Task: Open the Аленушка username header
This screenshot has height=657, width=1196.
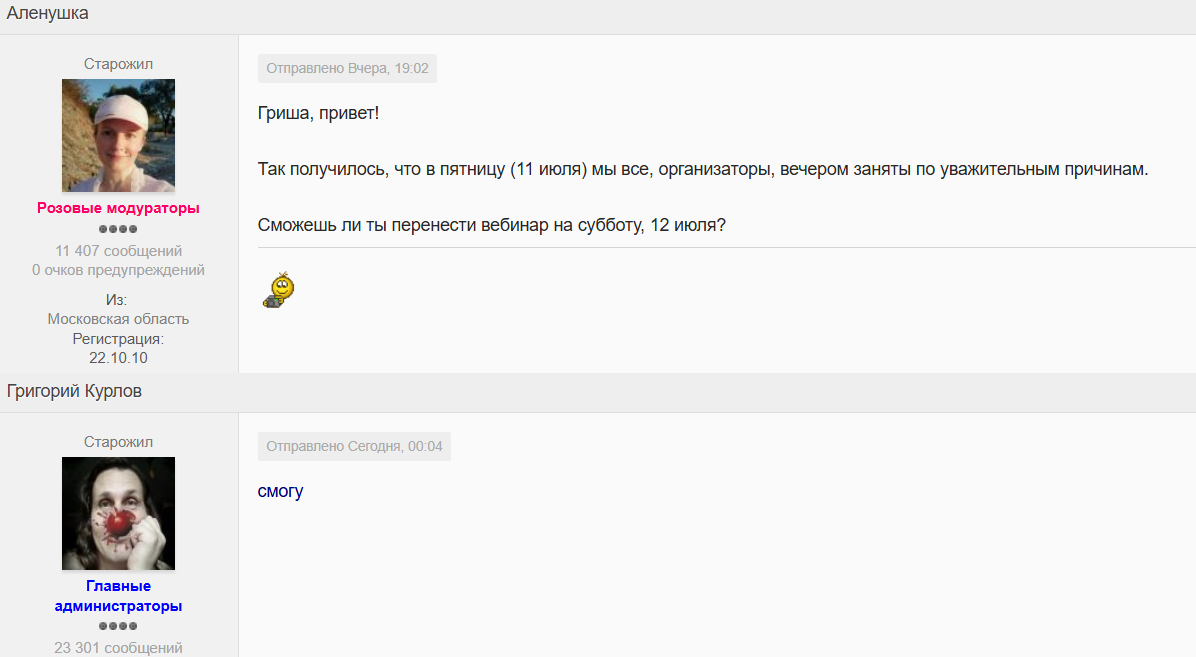Action: tap(47, 13)
